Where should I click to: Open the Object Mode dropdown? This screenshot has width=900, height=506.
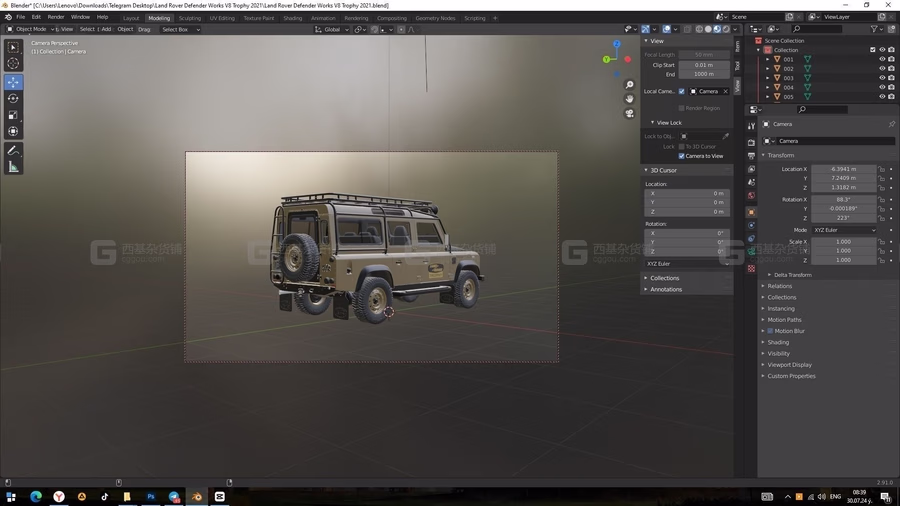tap(30, 29)
